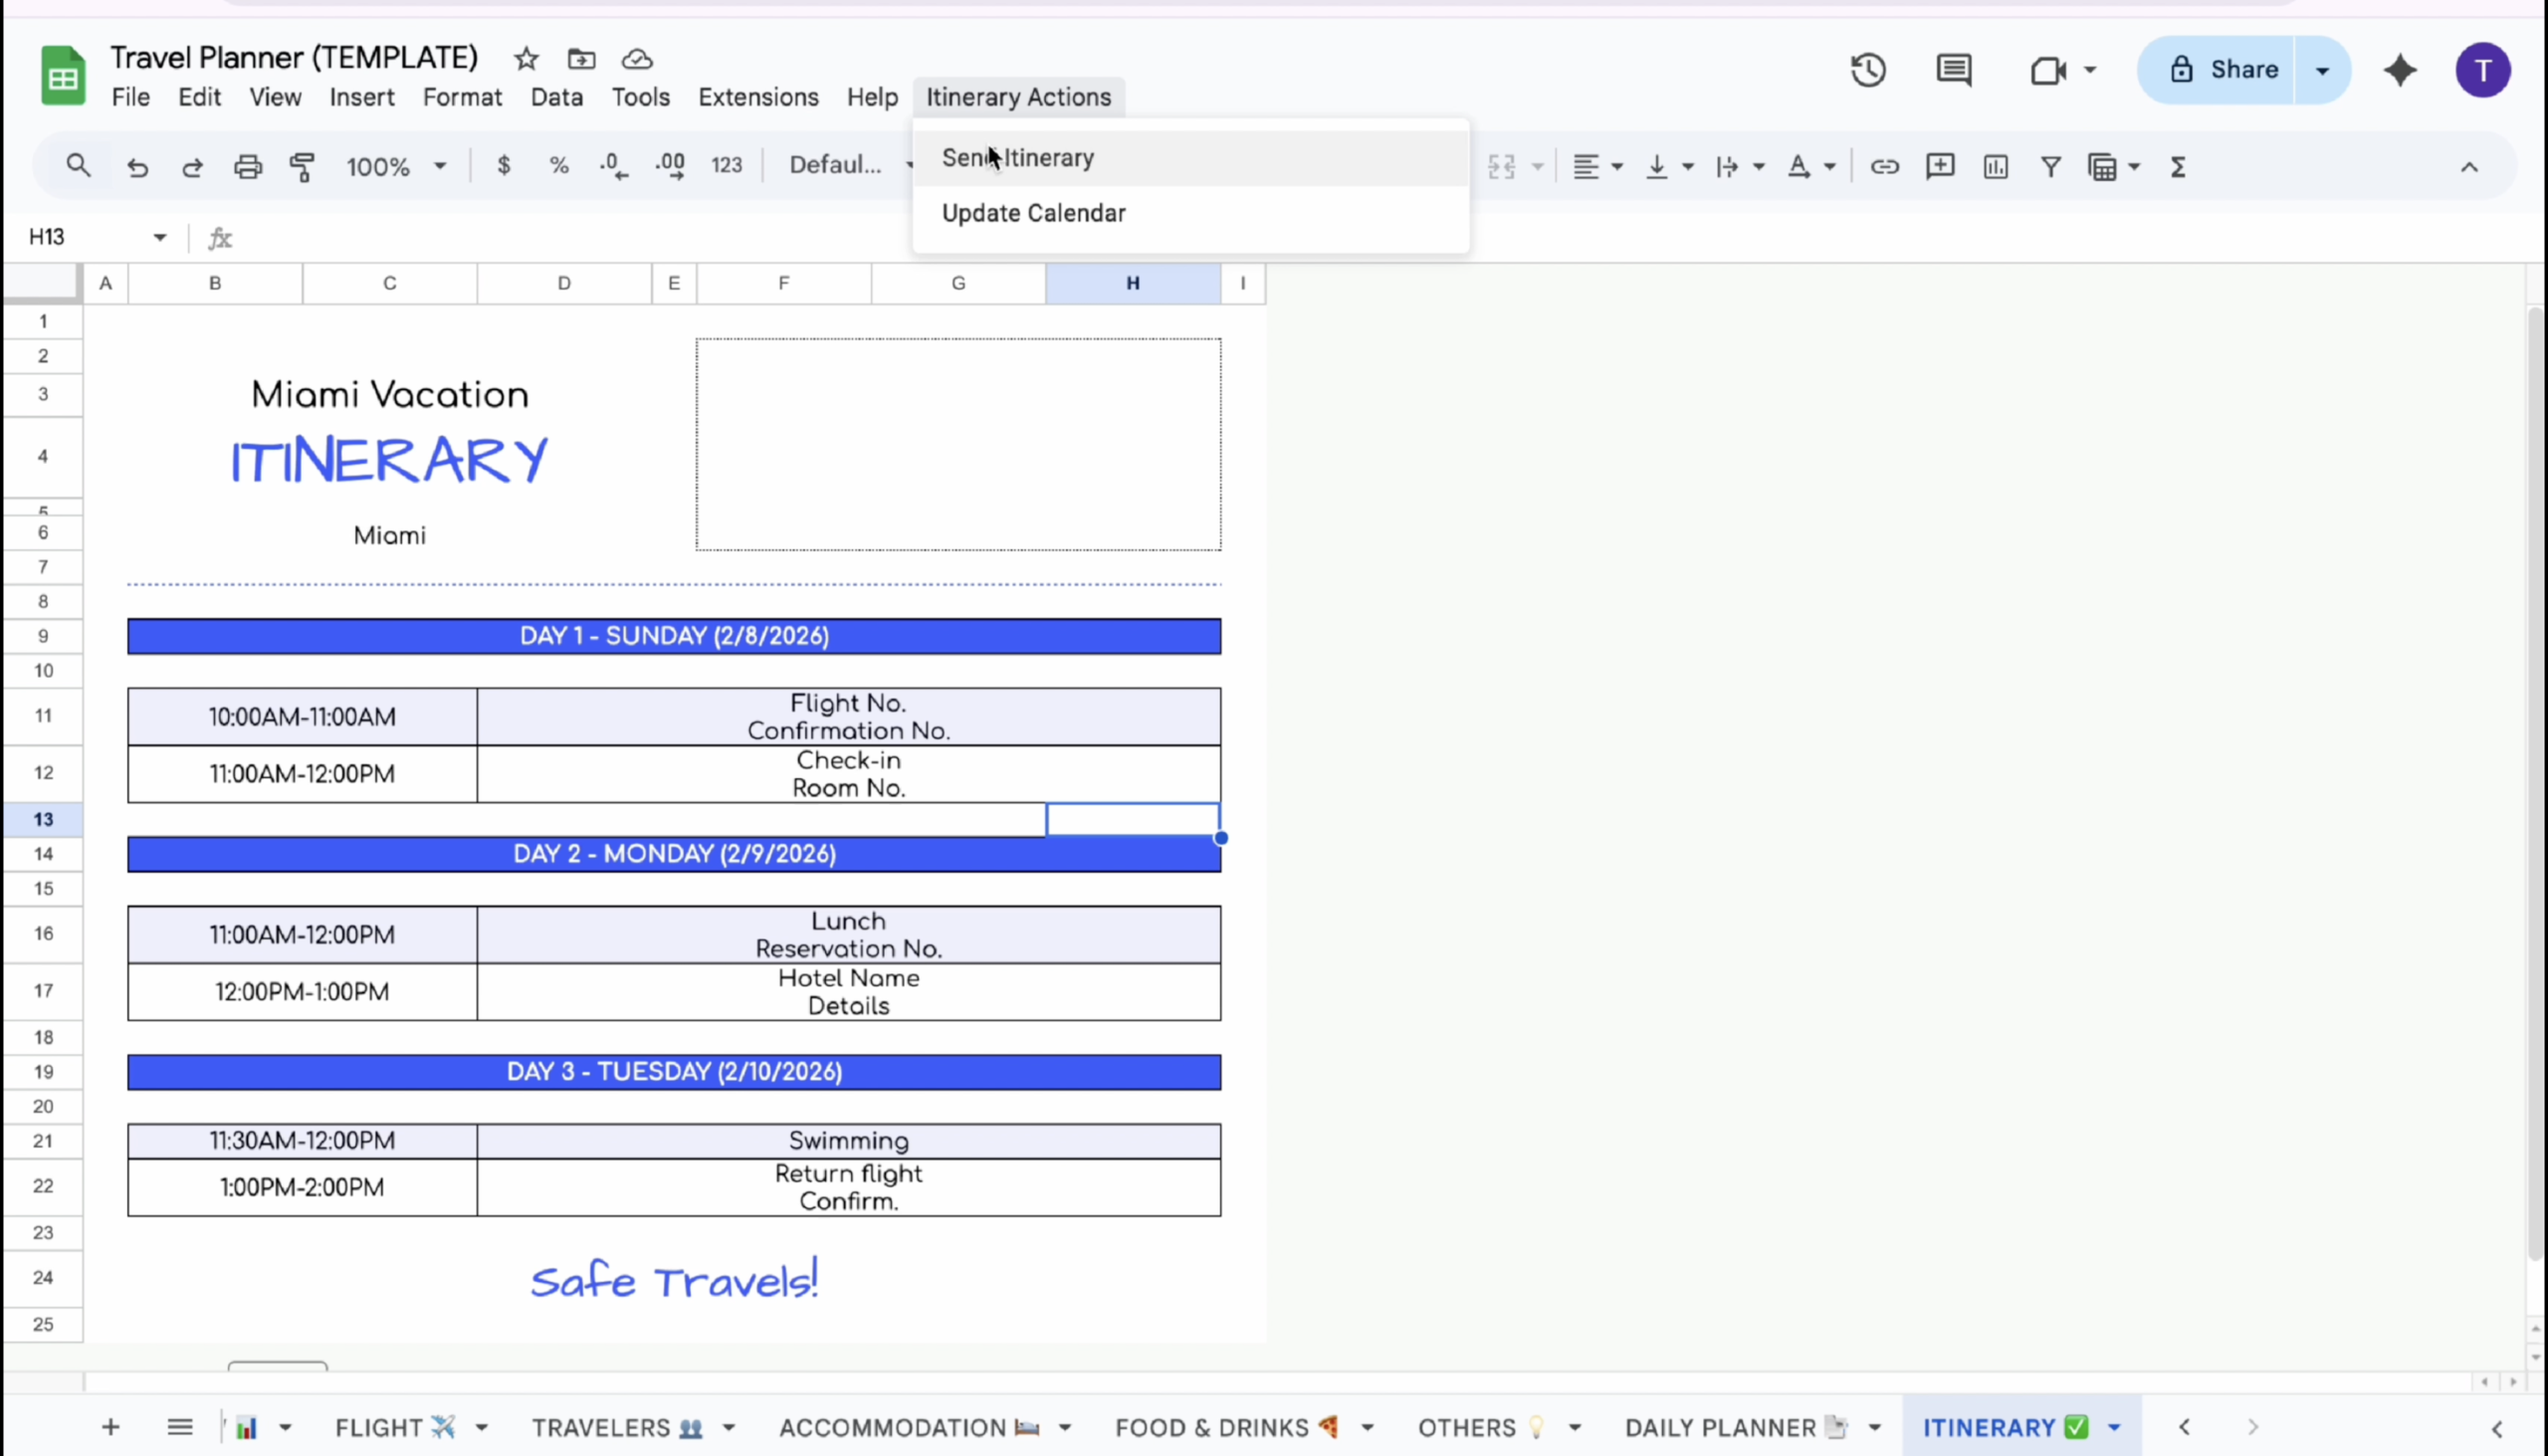Click the insert chart icon

1995,167
